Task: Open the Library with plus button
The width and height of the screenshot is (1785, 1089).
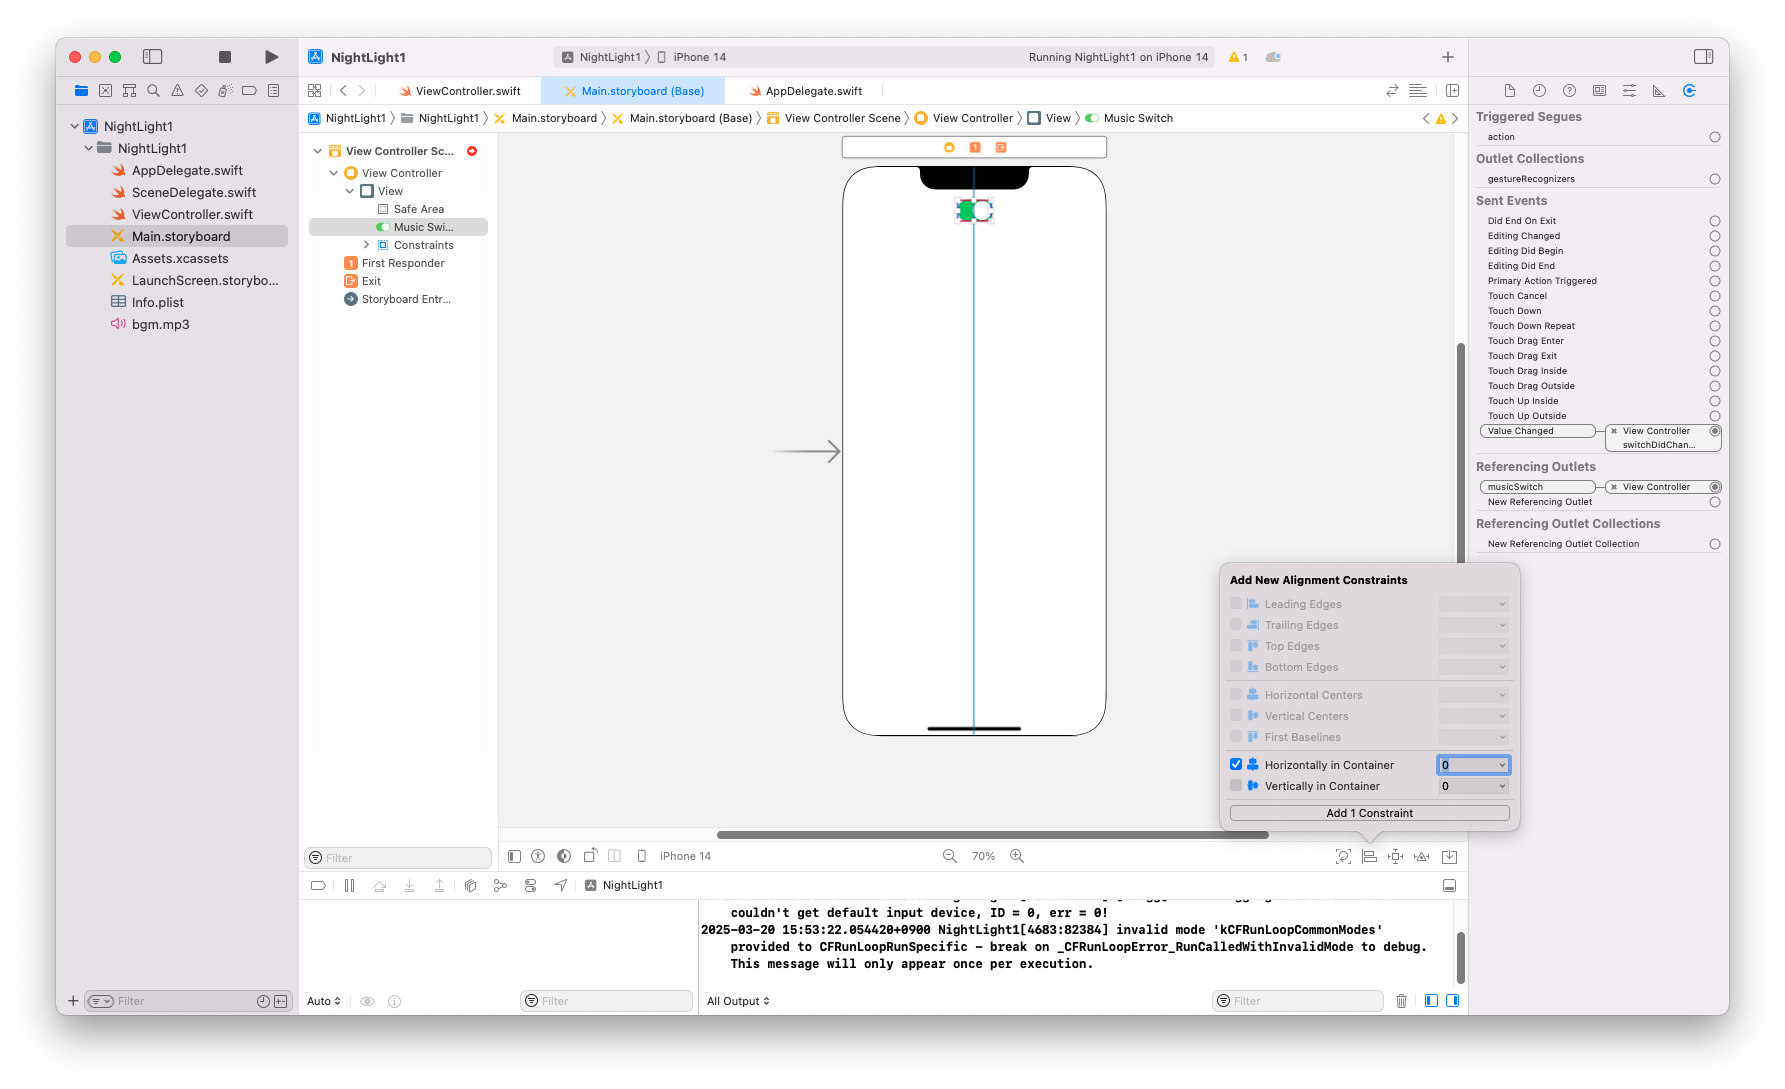Action: click(x=1448, y=57)
